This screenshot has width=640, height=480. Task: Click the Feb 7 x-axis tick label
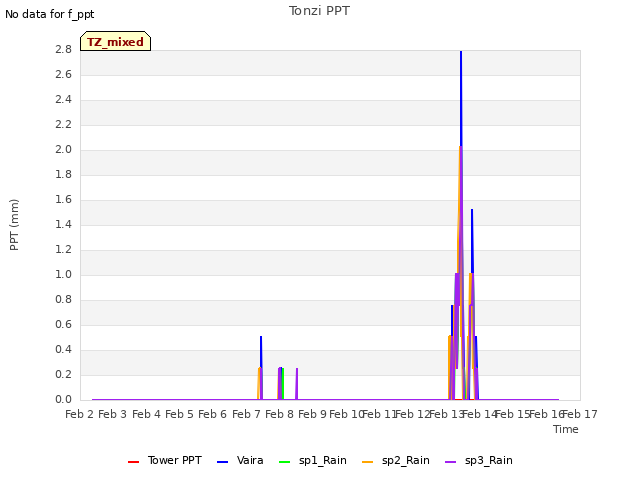pyautogui.click(x=246, y=414)
